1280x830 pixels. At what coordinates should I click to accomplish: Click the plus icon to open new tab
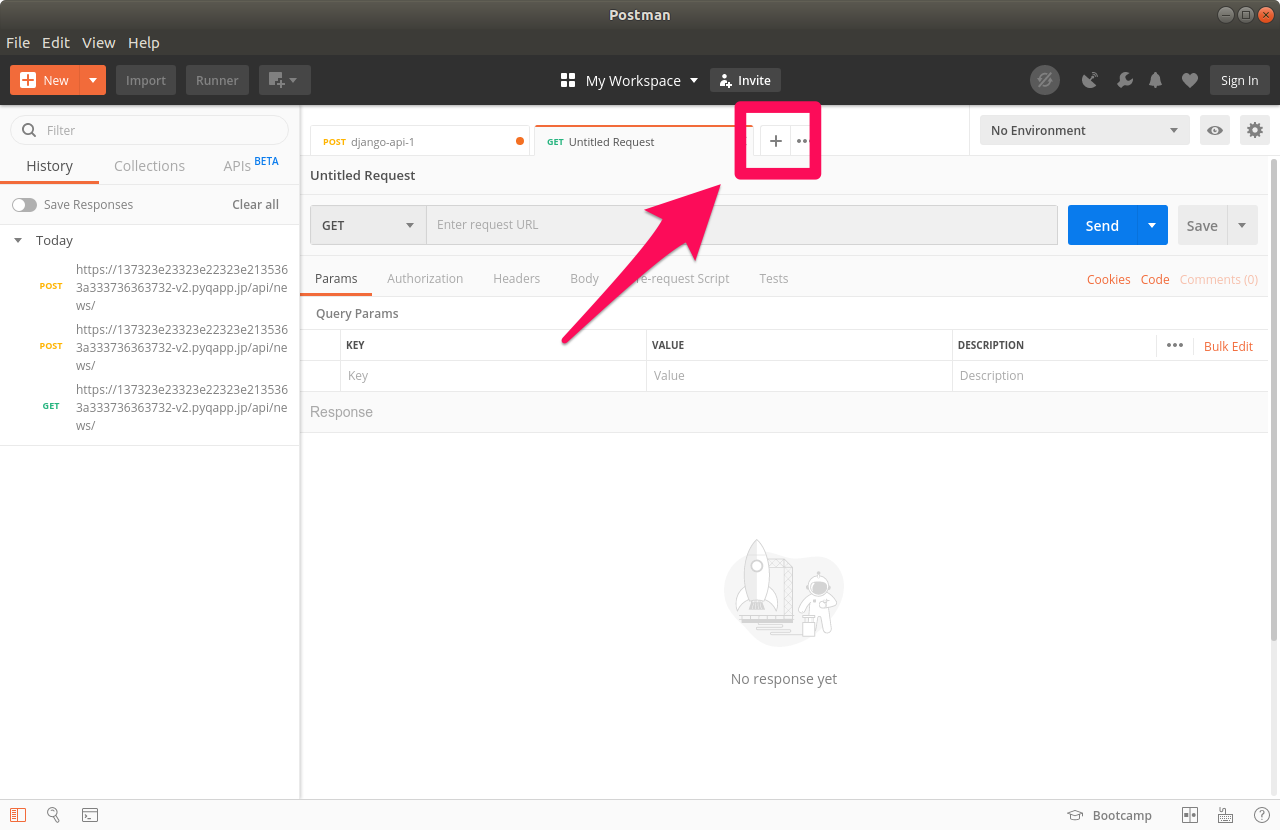point(775,141)
